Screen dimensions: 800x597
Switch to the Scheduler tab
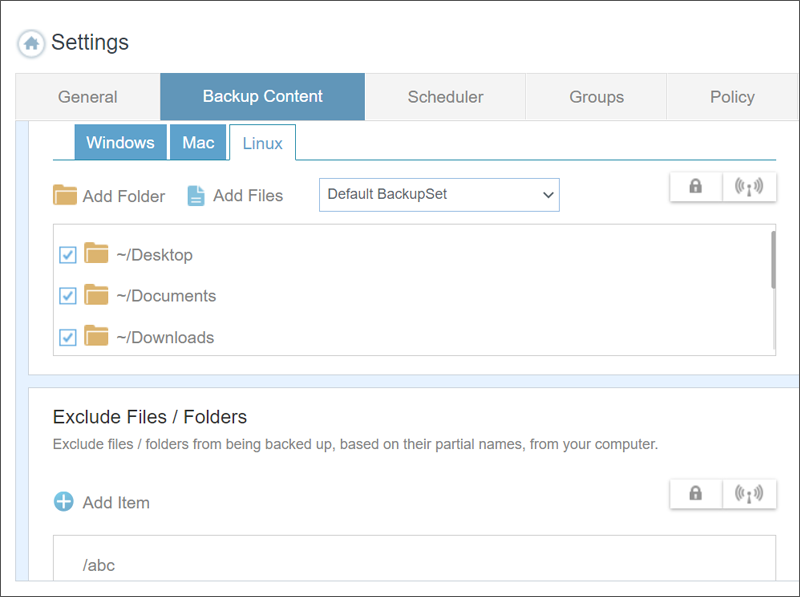445,97
